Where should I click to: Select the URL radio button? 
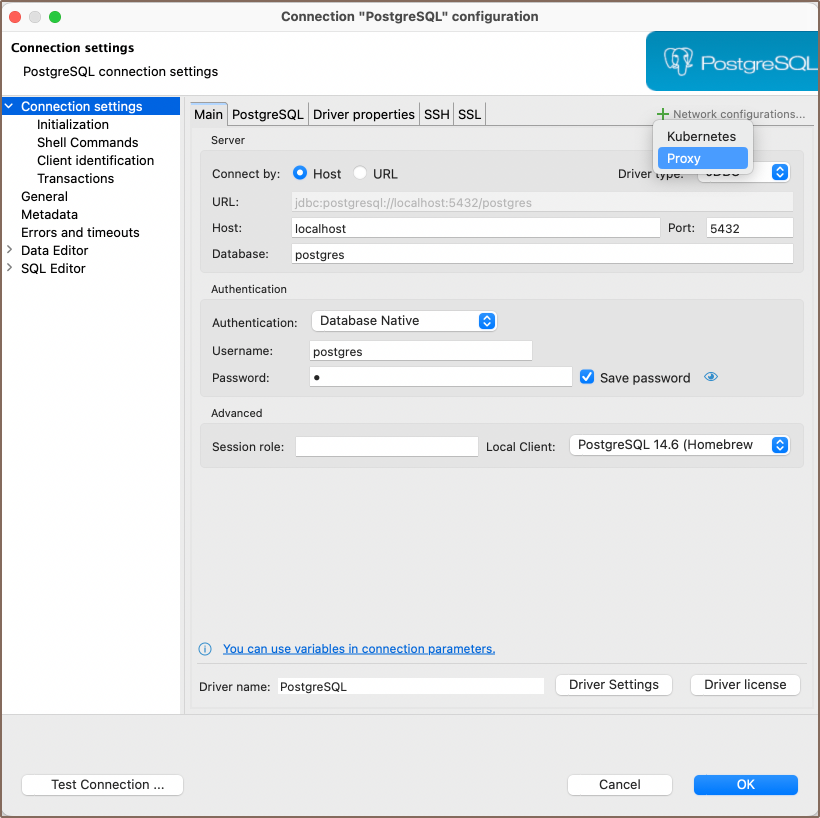[x=360, y=173]
